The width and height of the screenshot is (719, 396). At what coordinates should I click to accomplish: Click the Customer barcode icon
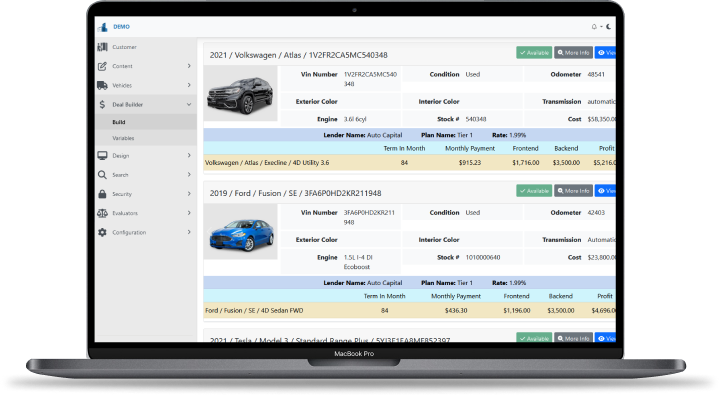click(x=102, y=47)
